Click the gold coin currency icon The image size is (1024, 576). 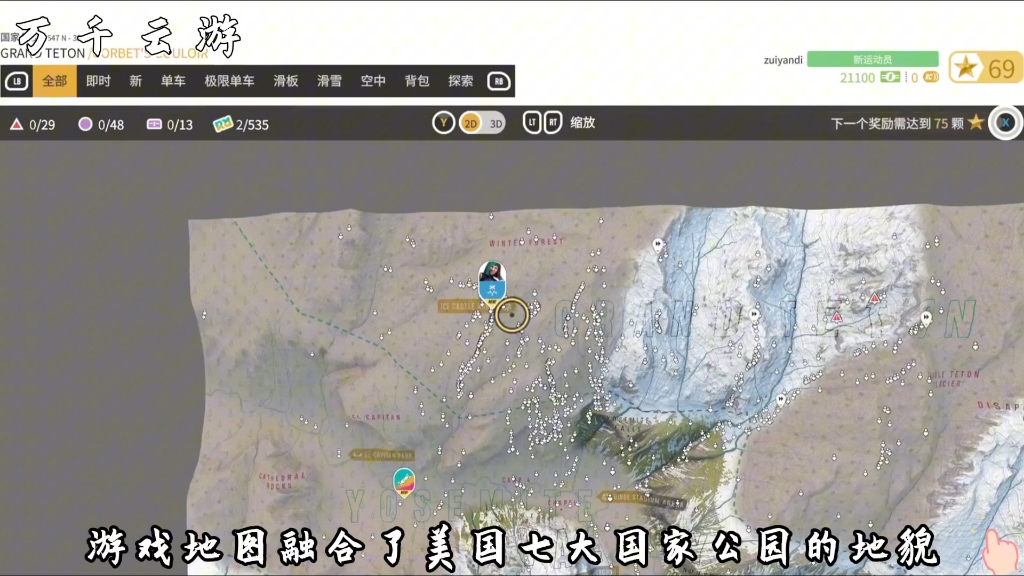coord(931,77)
